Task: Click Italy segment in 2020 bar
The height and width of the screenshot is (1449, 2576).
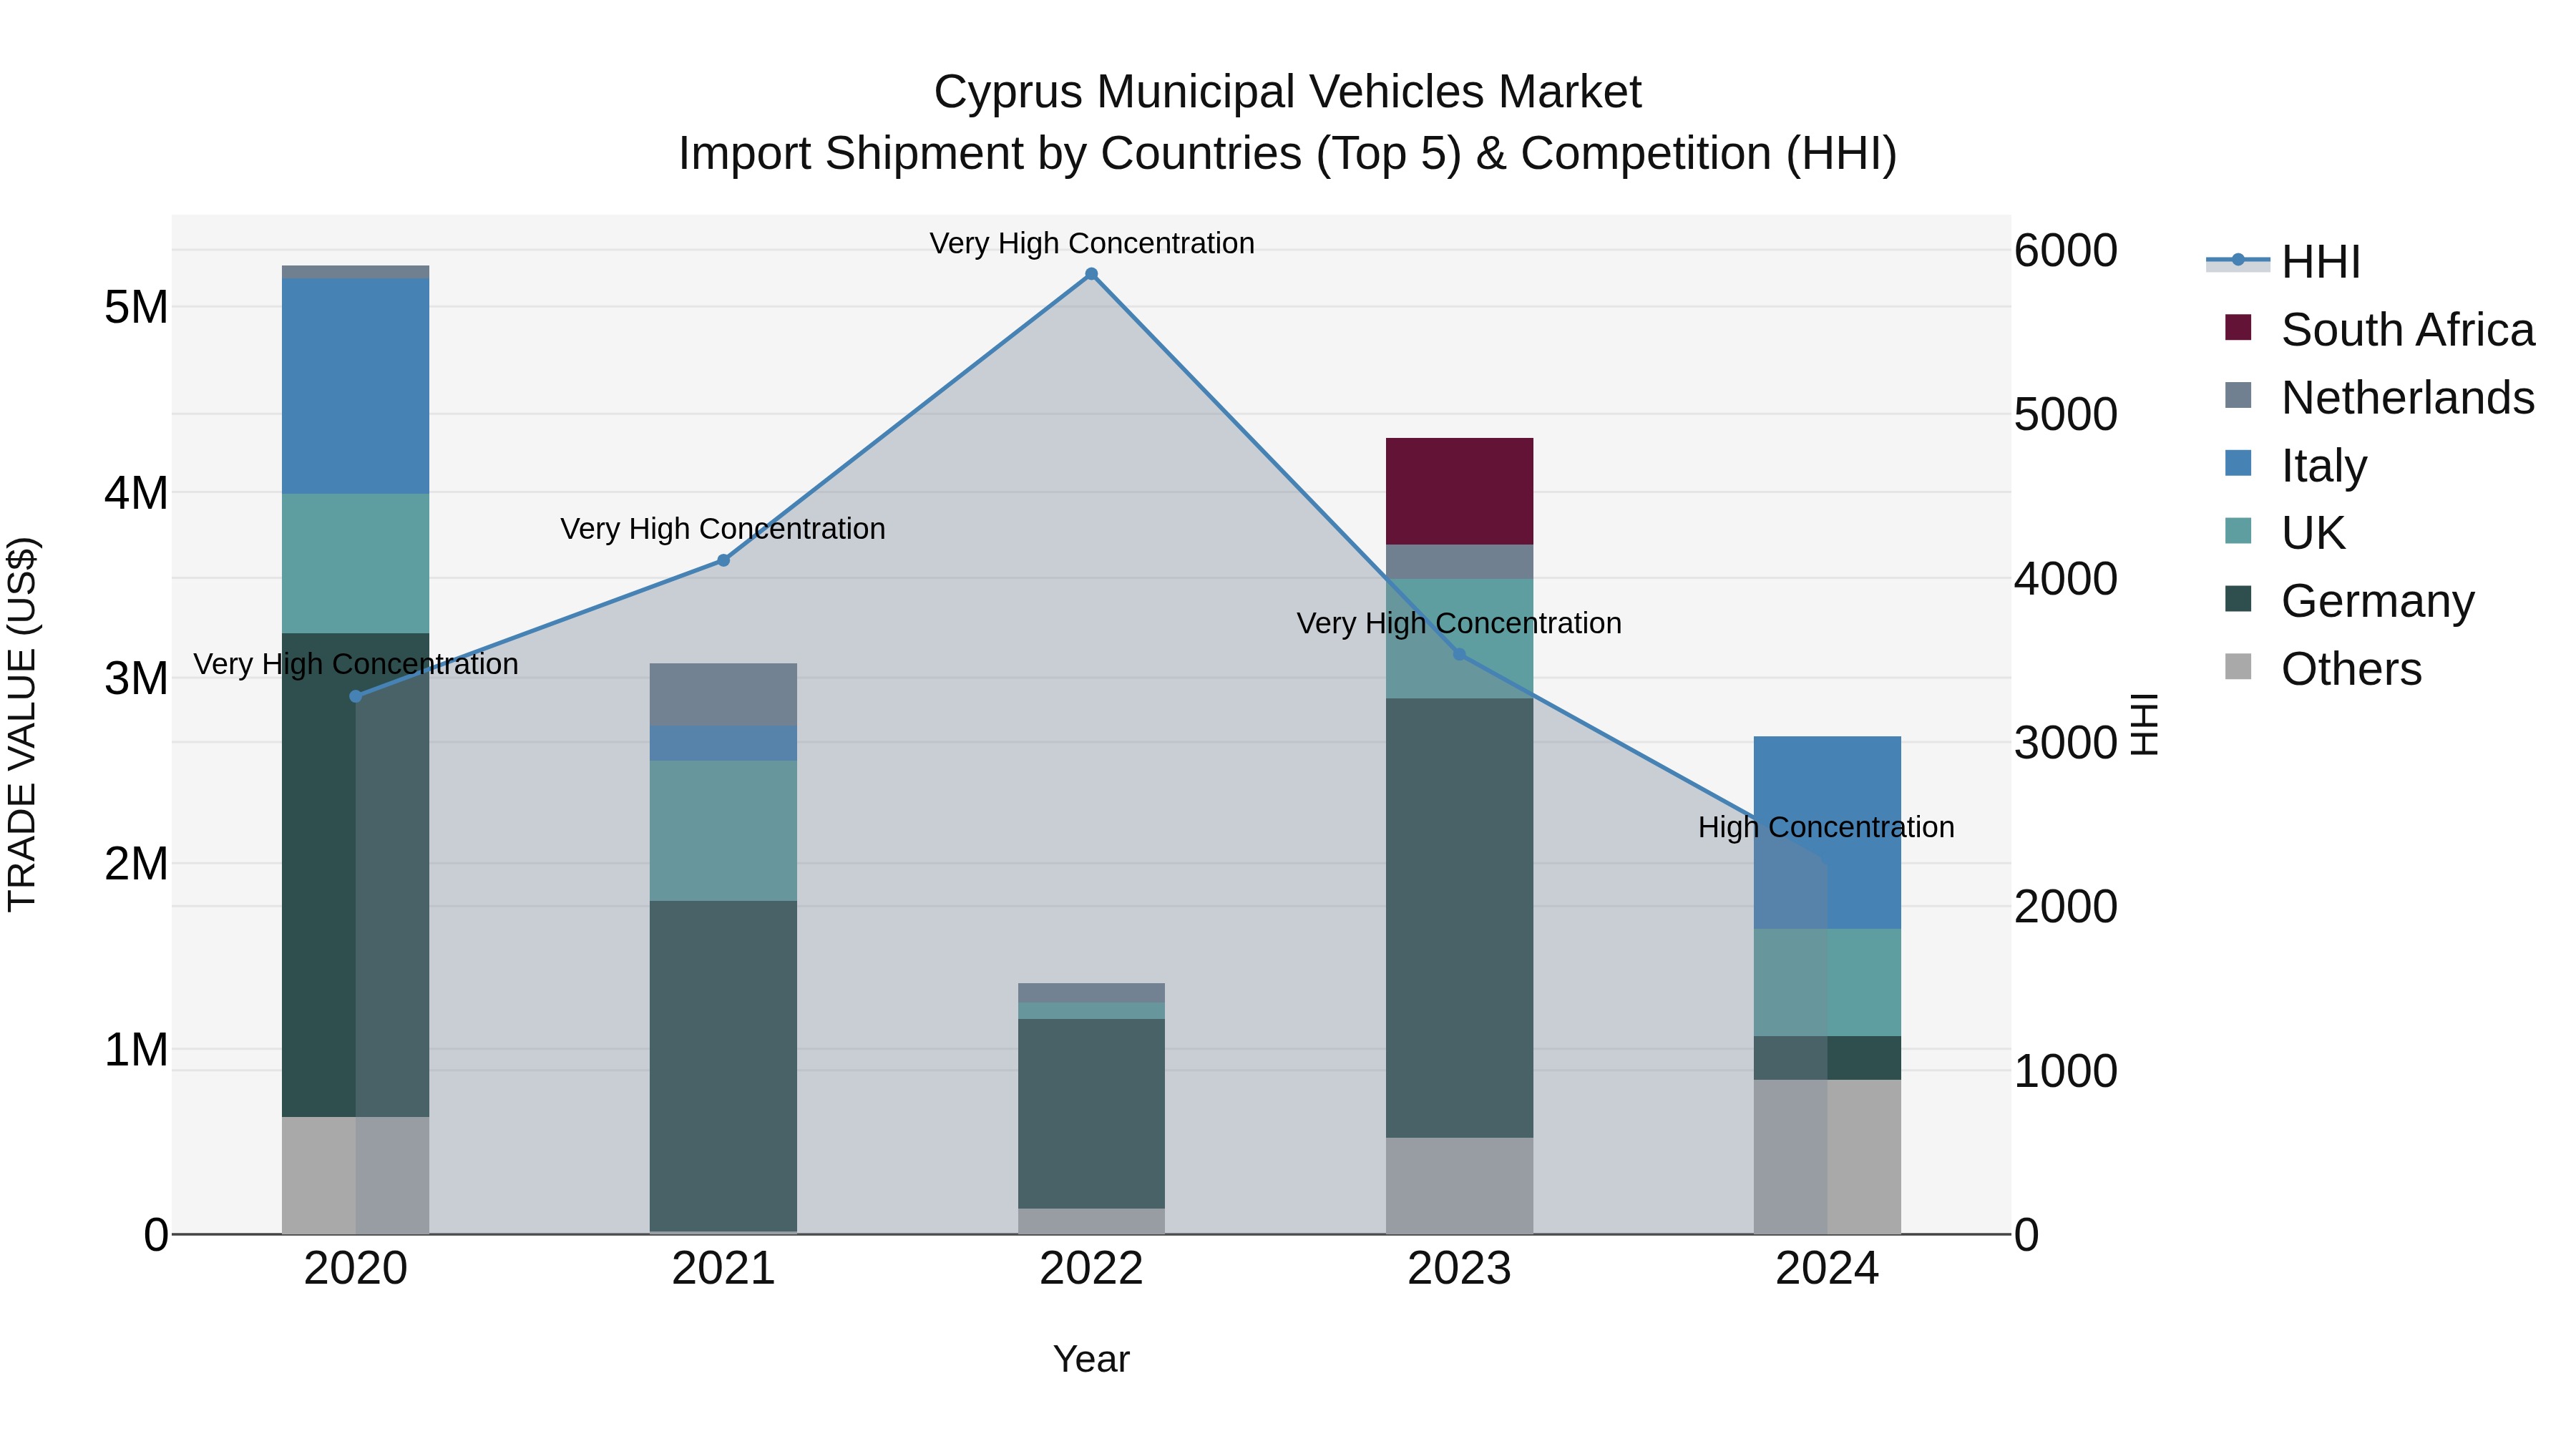Action: coord(355,386)
